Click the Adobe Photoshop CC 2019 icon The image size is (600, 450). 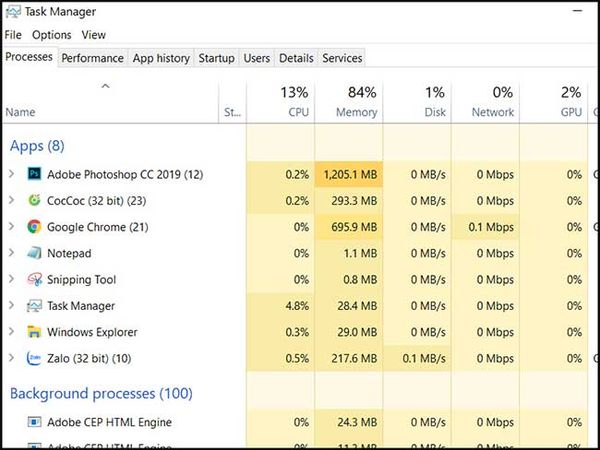coord(33,175)
